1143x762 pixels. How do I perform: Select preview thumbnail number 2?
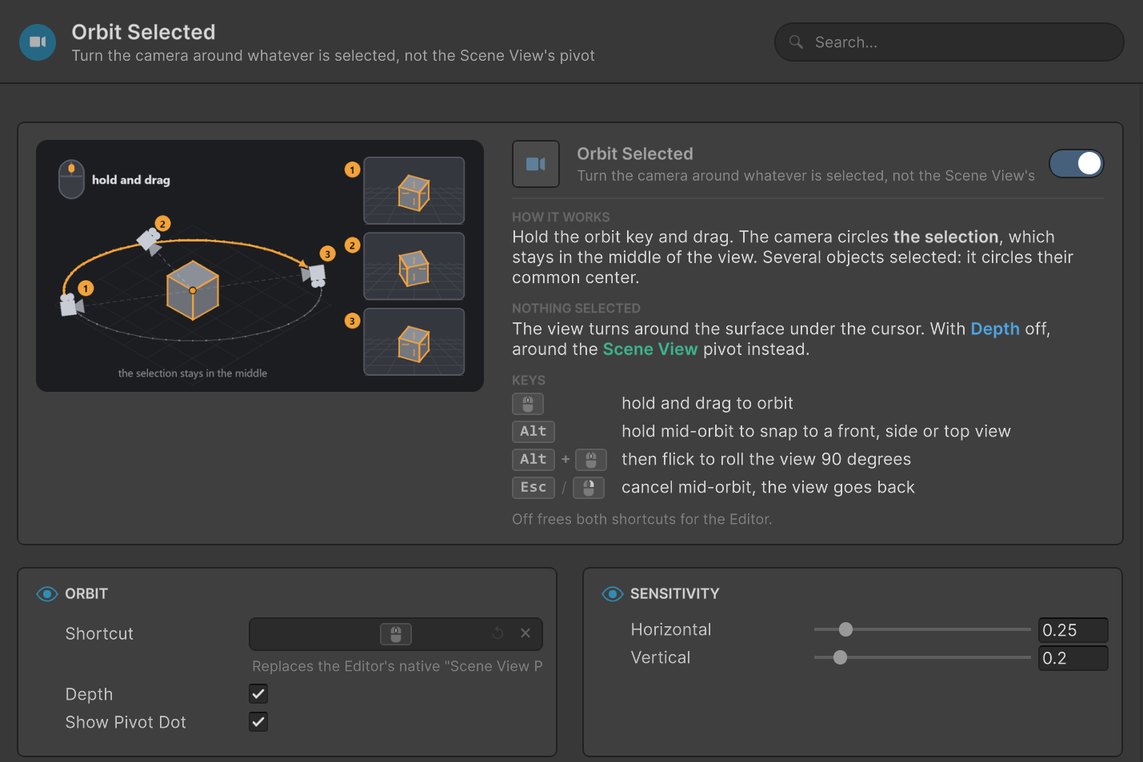point(414,266)
